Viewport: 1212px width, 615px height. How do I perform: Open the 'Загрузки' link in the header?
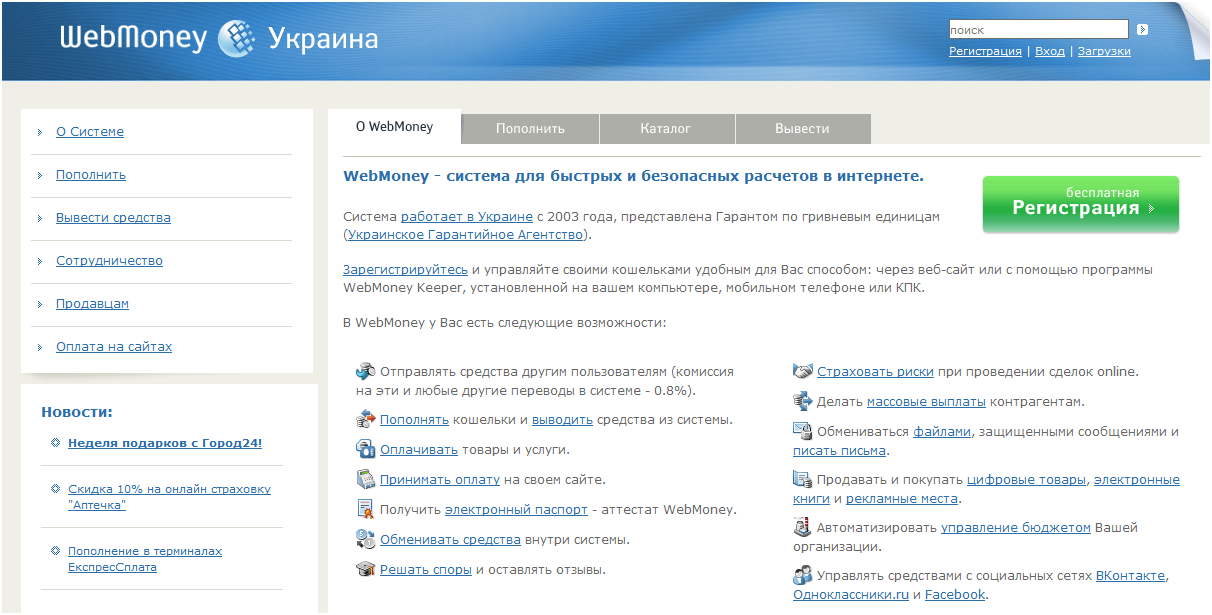[x=1104, y=51]
